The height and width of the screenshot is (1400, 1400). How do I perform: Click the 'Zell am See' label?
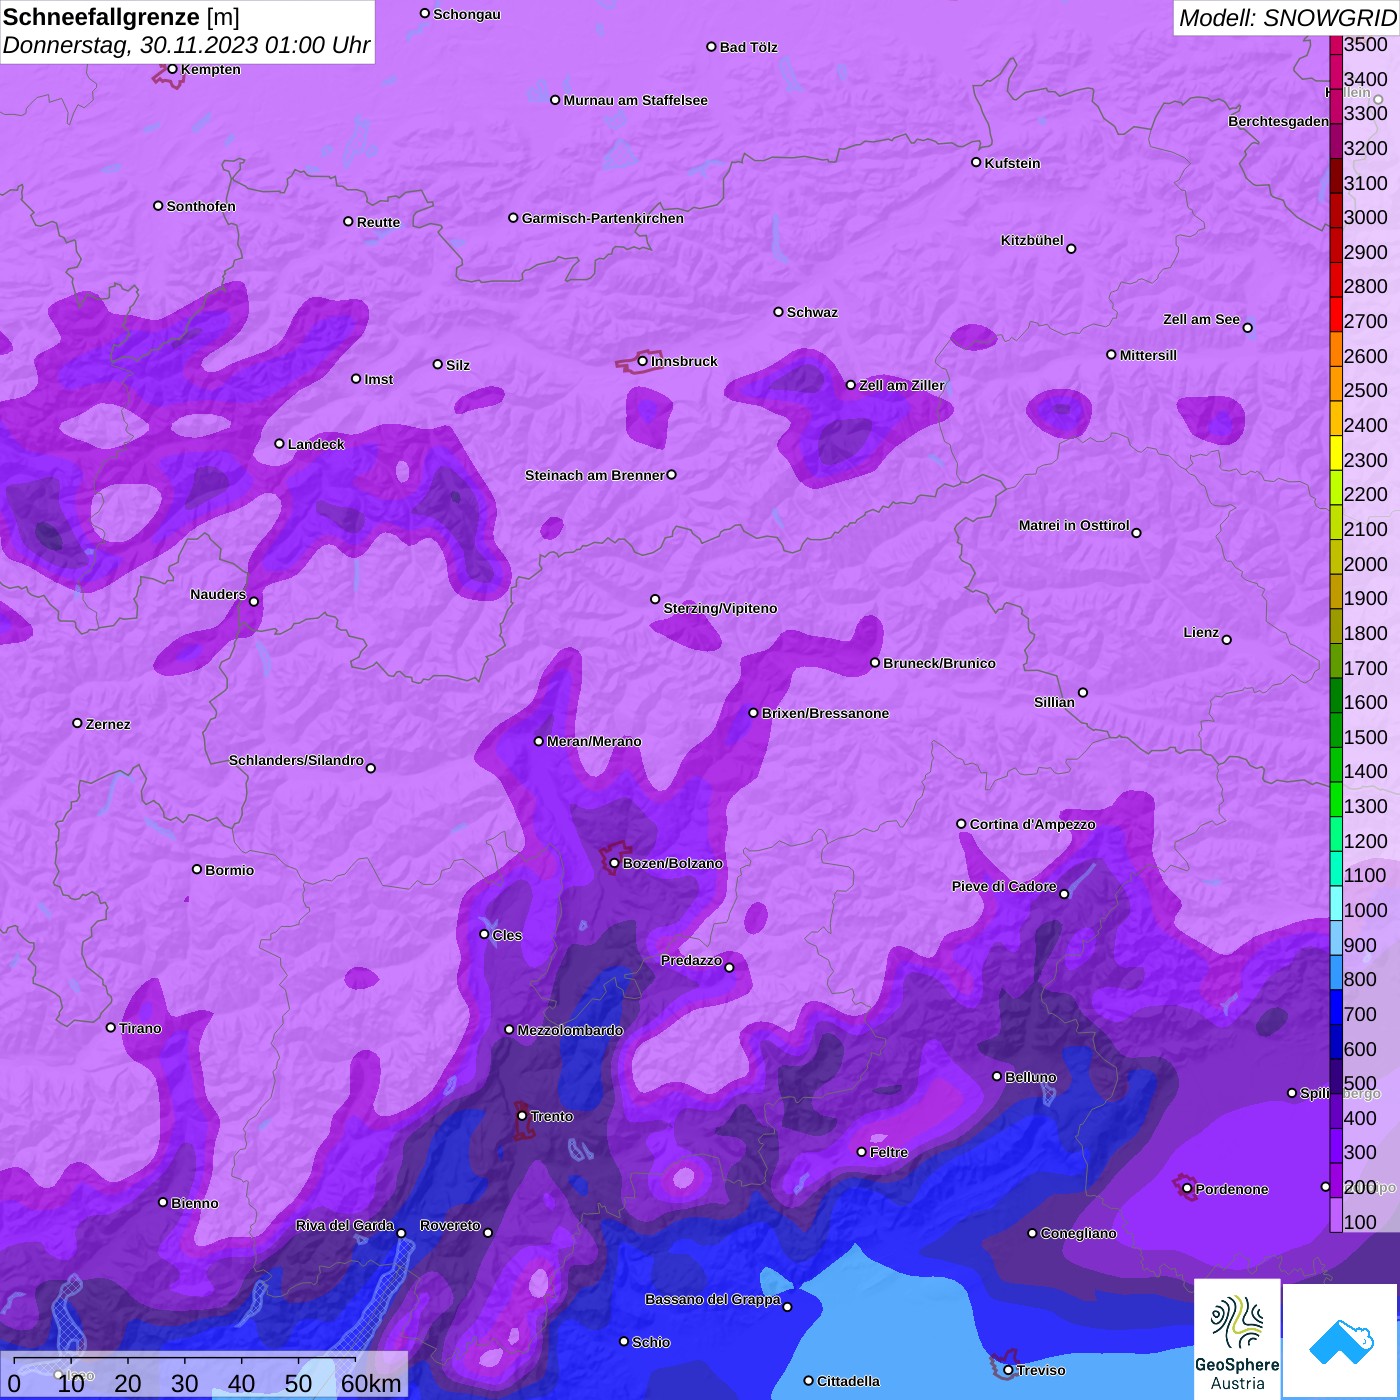1201,320
